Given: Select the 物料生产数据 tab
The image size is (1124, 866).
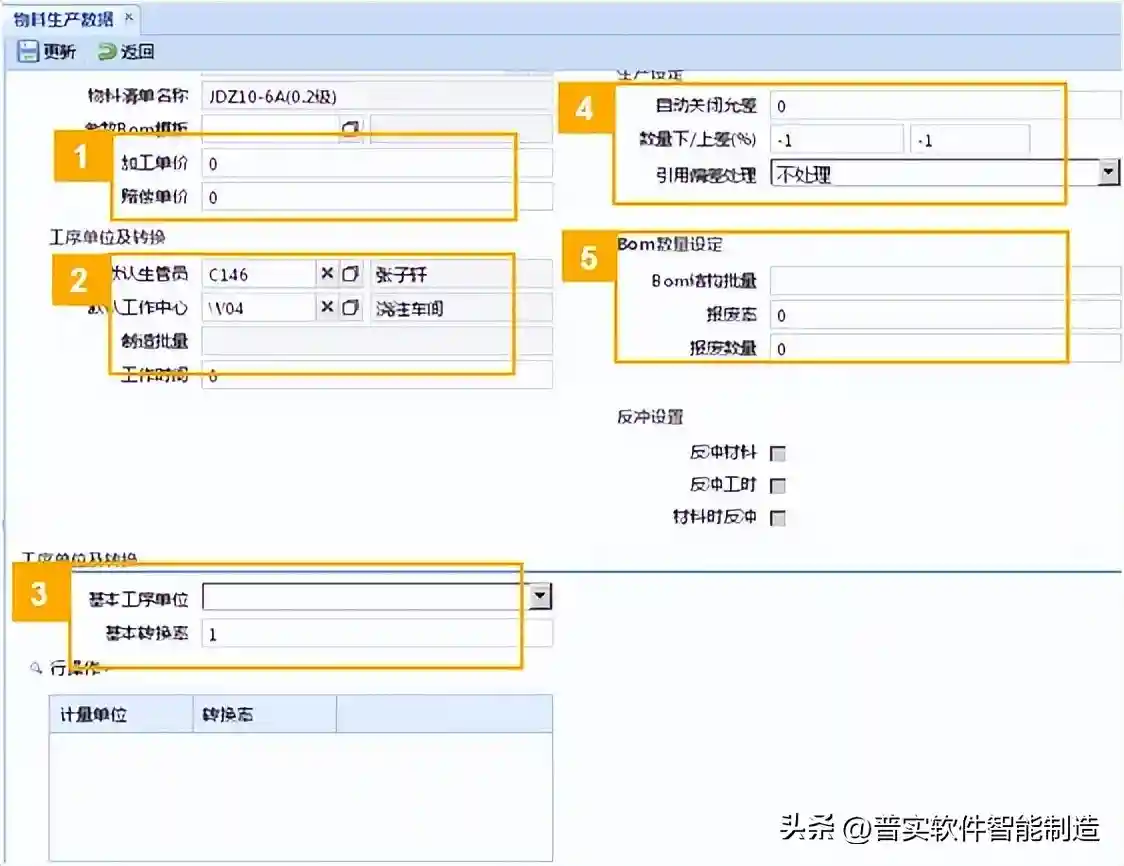Looking at the screenshot, I should 64,18.
